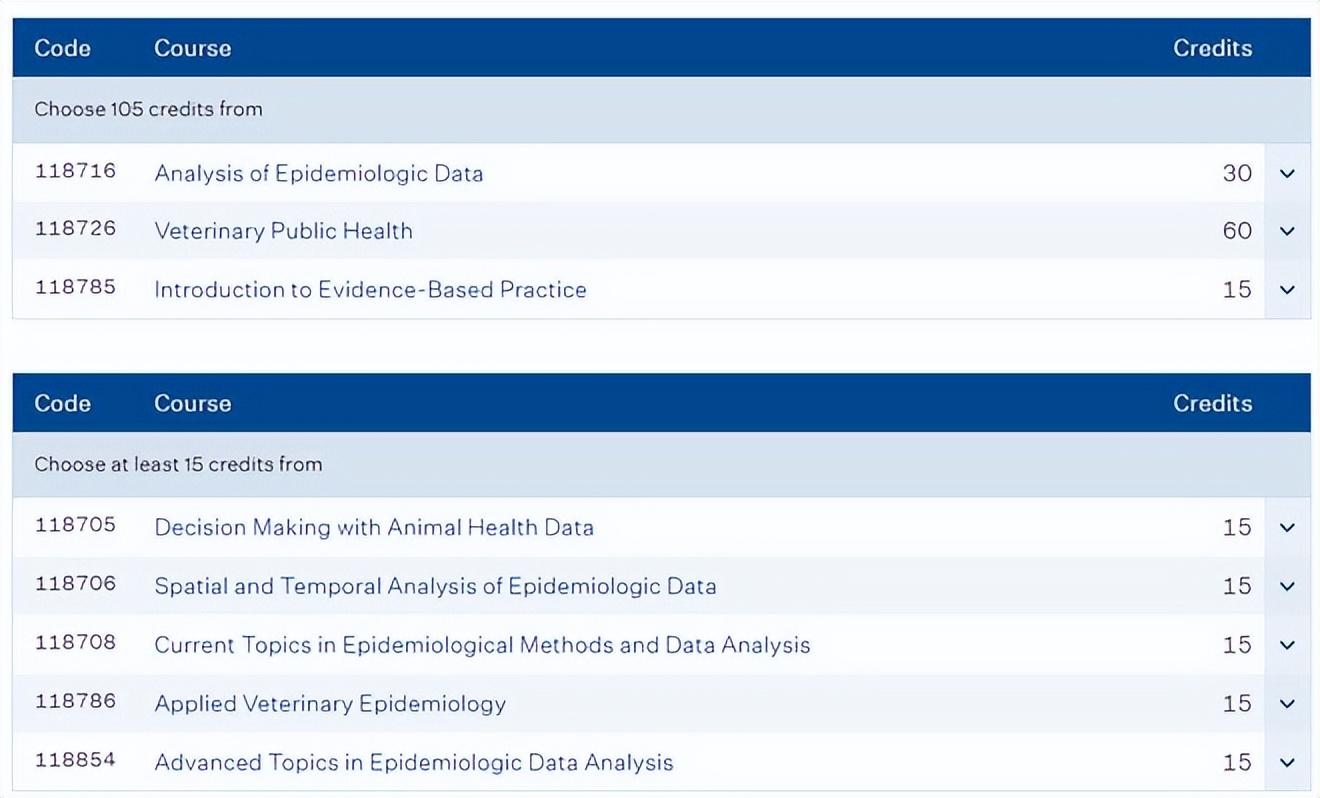Expand Applied Veterinary Epidemiology chevron
This screenshot has width=1320, height=798.
click(x=1287, y=703)
